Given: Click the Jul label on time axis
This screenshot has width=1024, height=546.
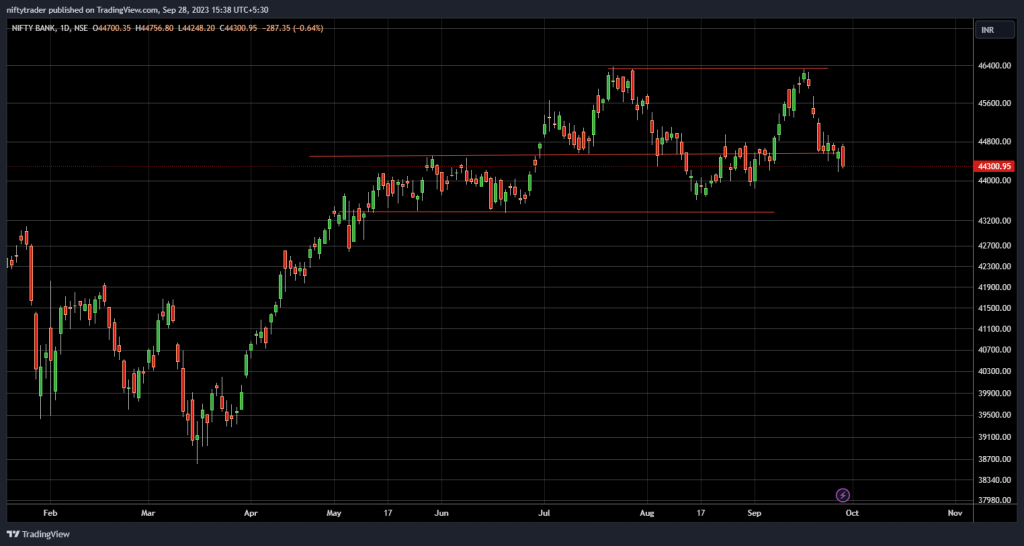Looking at the screenshot, I should (543, 513).
